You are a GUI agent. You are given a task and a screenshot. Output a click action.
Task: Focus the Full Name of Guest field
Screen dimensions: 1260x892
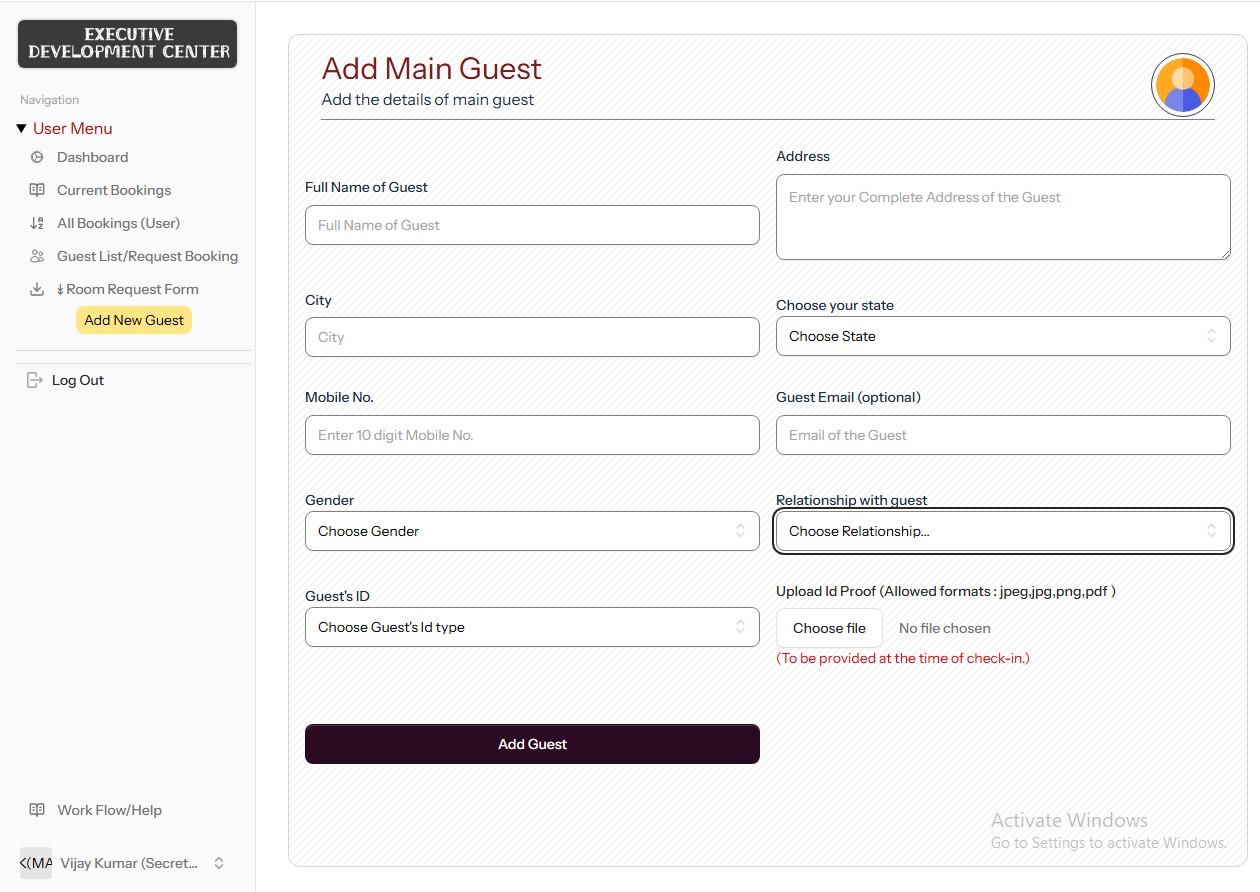[x=531, y=225]
